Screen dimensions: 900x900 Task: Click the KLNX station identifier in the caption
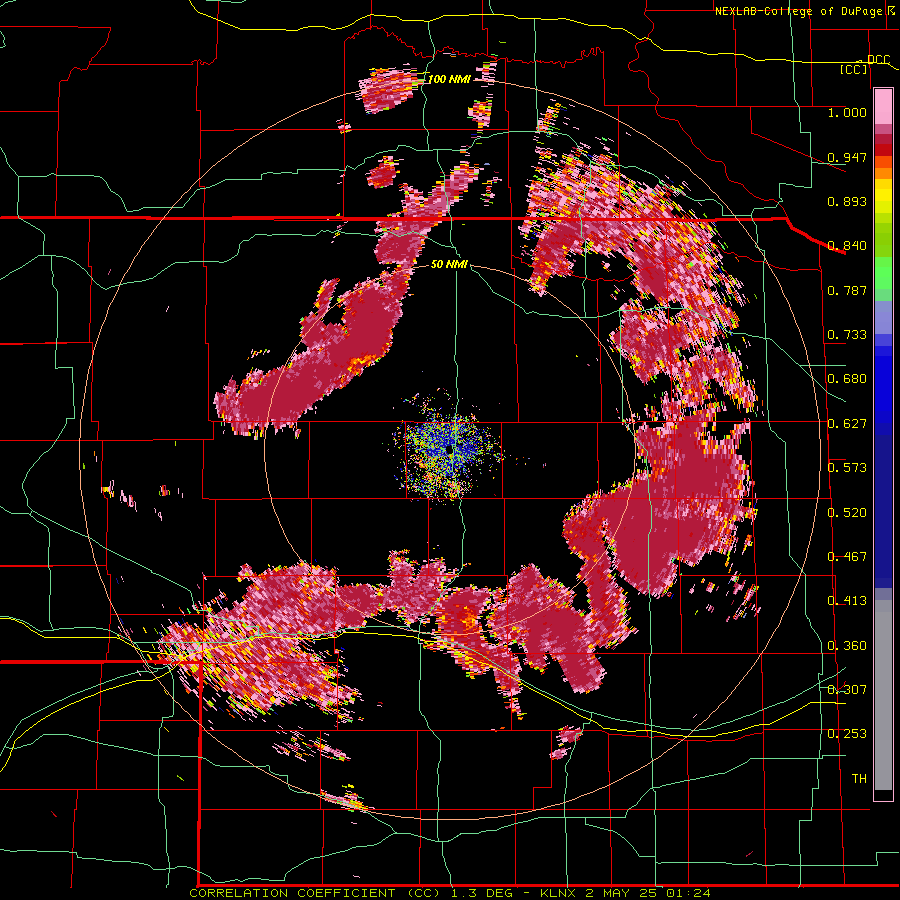[560, 893]
